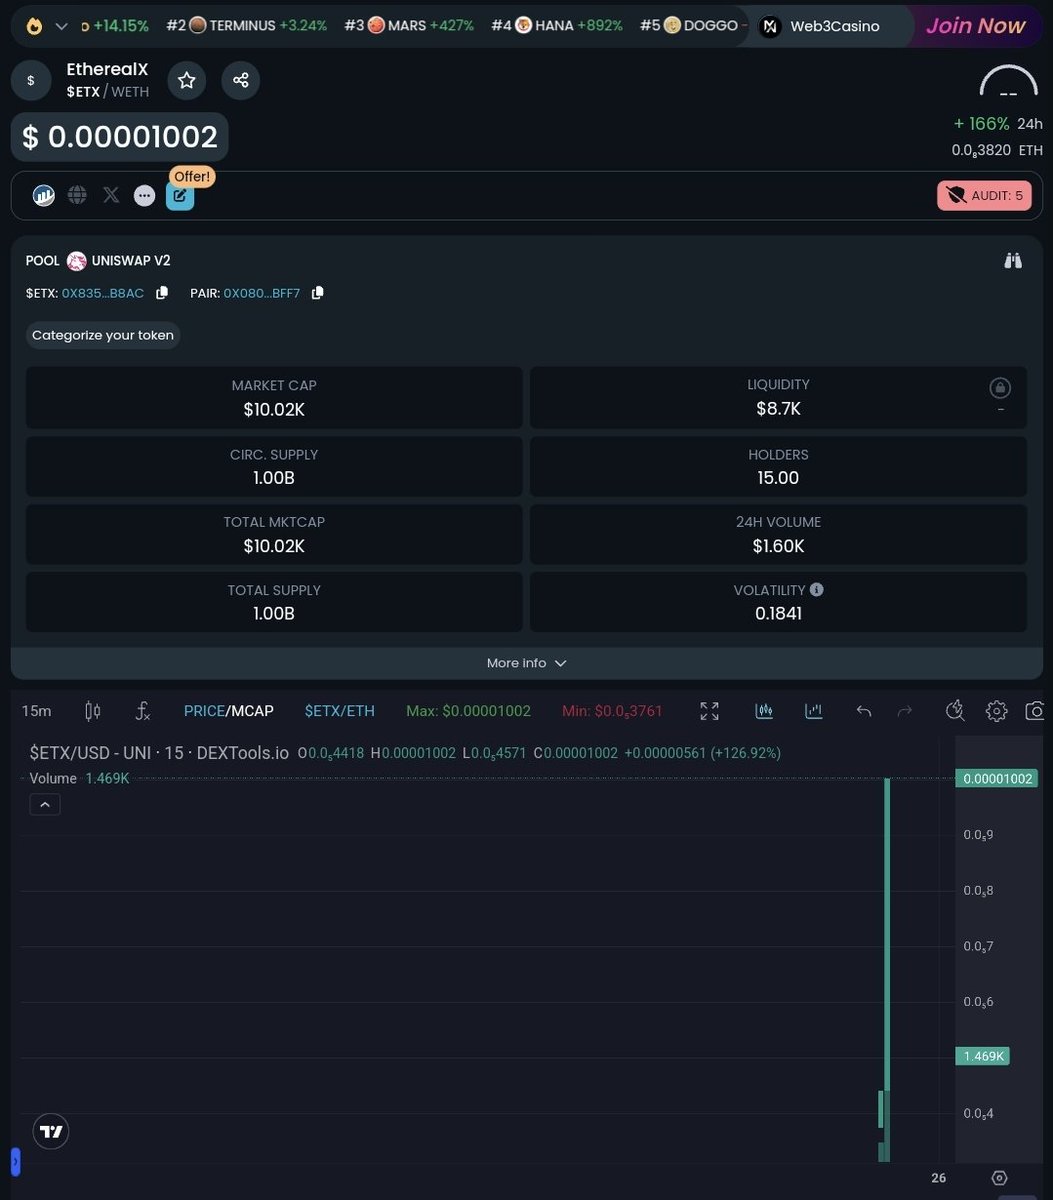Click the $ 0.00001002 price display
The width and height of the screenshot is (1053, 1200).
[x=120, y=137]
